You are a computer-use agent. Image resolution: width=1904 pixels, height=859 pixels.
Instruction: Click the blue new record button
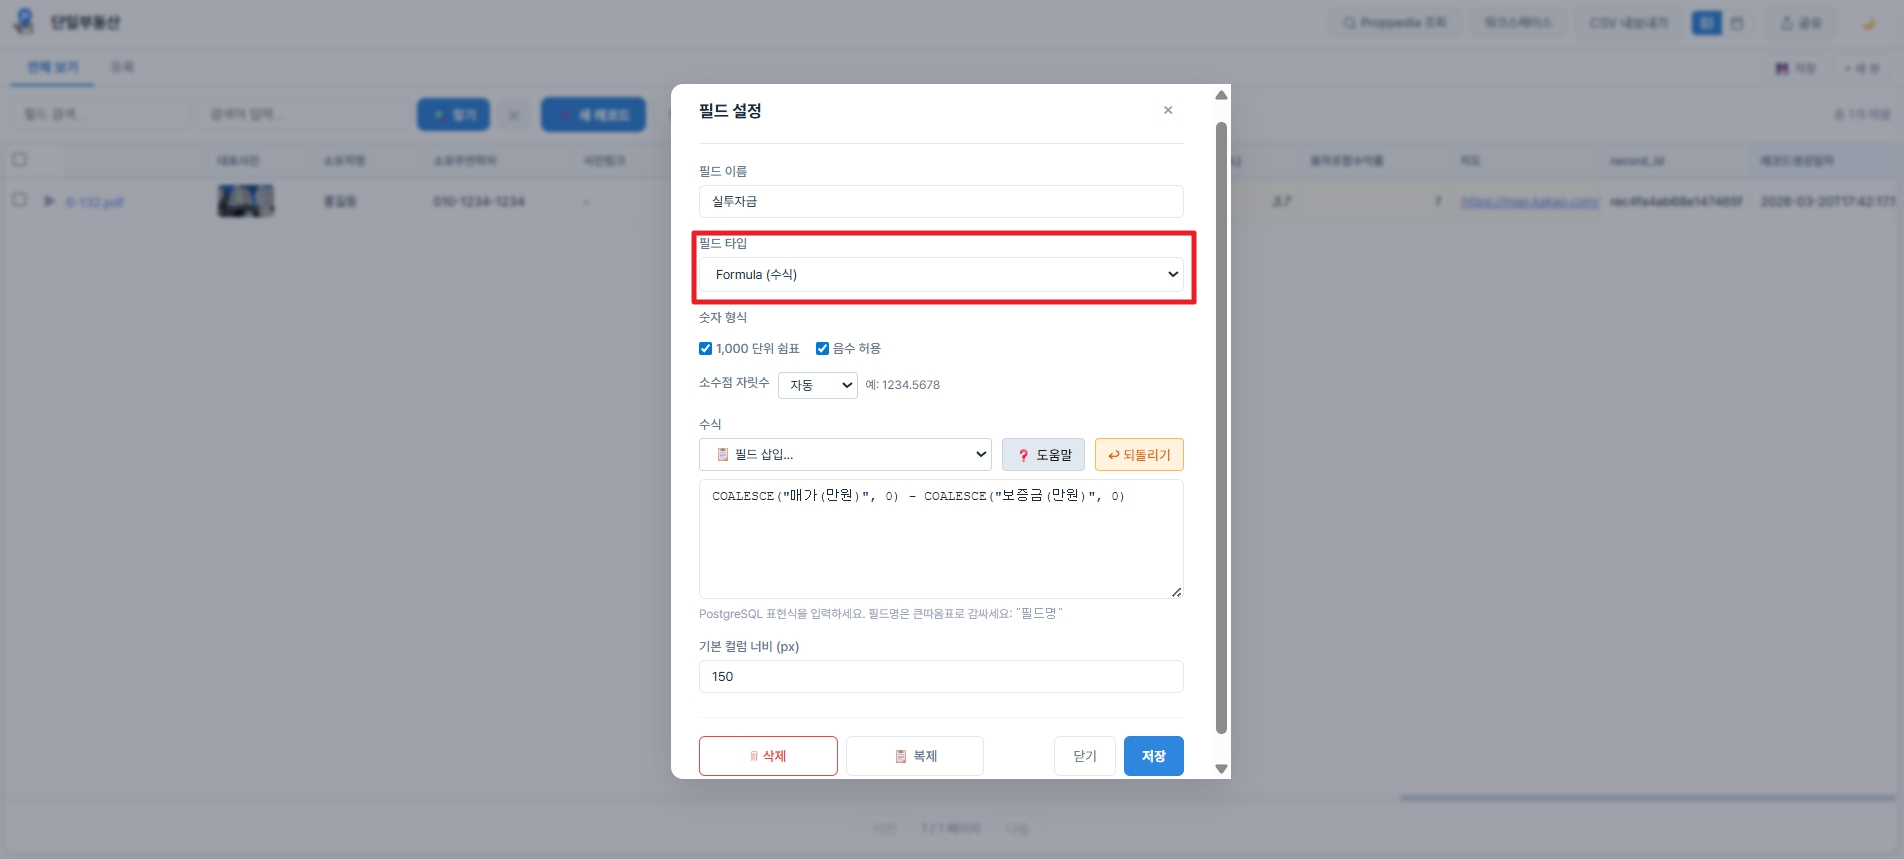tap(593, 115)
